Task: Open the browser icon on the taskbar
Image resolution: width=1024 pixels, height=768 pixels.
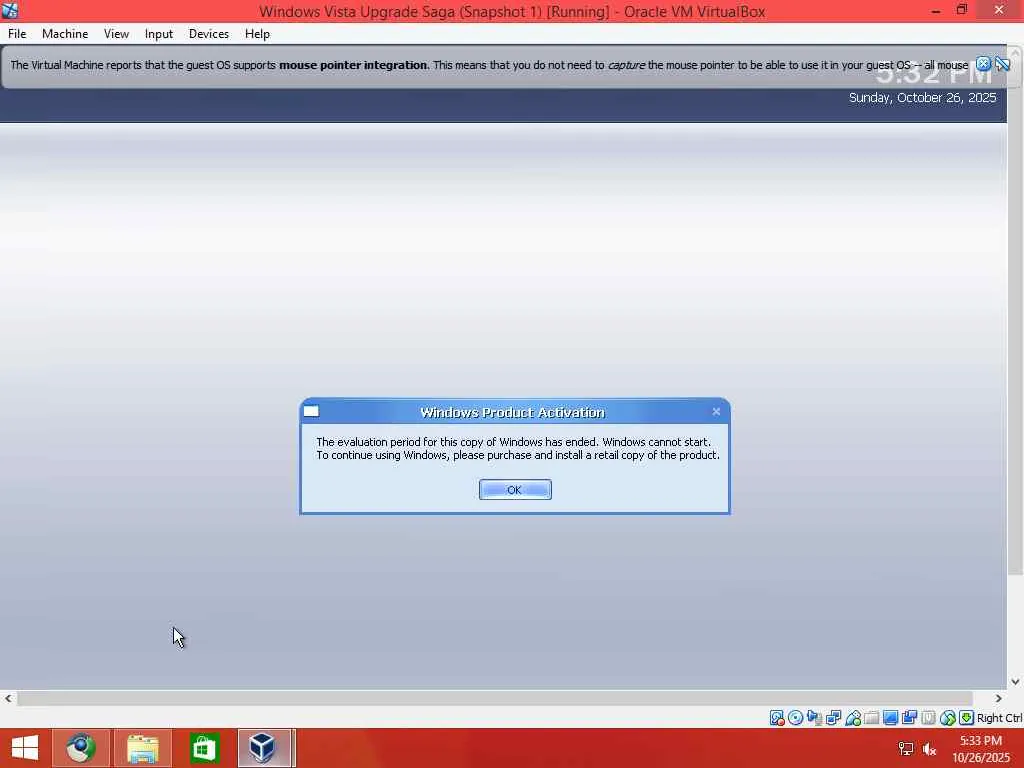Action: coord(81,748)
